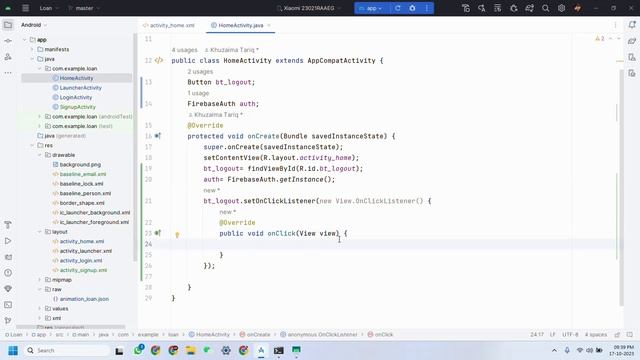Click HomeActivity in breadcrumb bar
Image resolution: width=640 pixels, height=360 pixels.
[209, 334]
